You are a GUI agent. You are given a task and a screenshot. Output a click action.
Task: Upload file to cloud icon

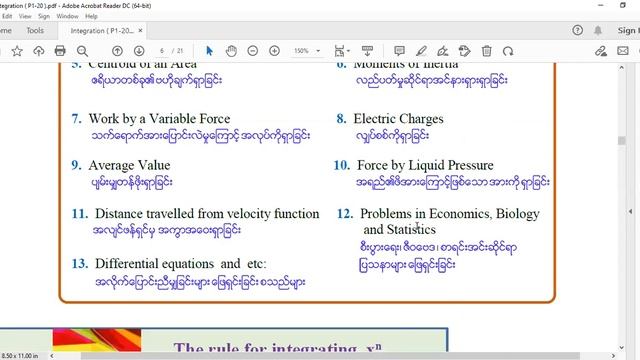tap(39, 51)
